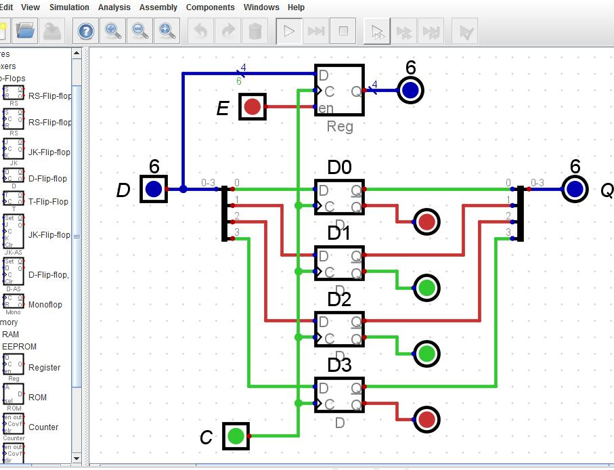This screenshot has height=470, width=614.
Task: Click the help question mark icon
Action: 86,31
